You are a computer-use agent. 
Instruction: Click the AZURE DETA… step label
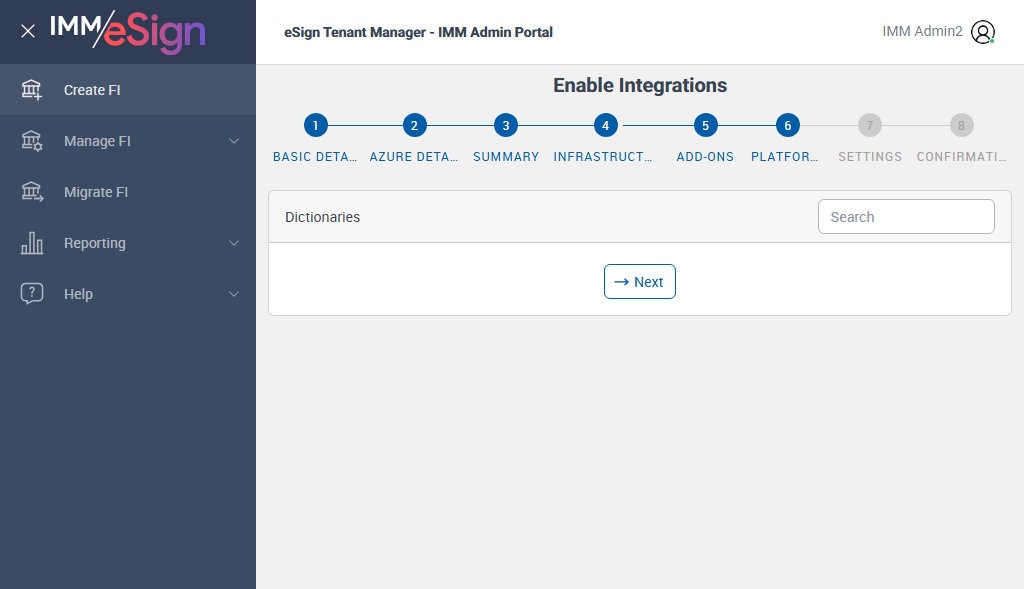[x=413, y=157]
